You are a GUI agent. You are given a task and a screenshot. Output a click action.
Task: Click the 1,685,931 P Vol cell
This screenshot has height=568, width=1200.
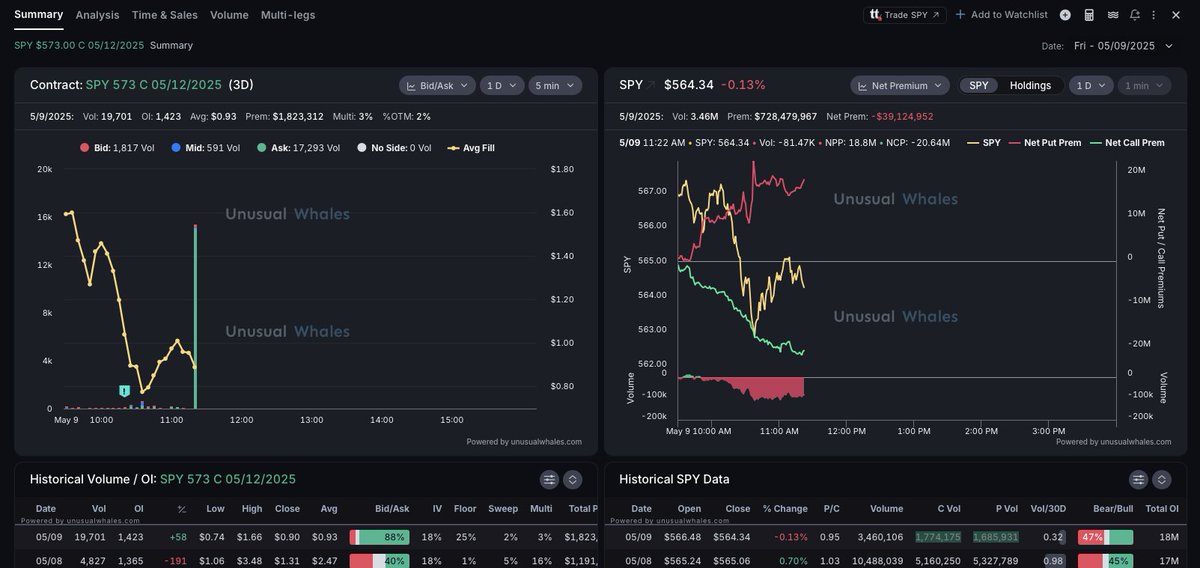(x=995, y=537)
